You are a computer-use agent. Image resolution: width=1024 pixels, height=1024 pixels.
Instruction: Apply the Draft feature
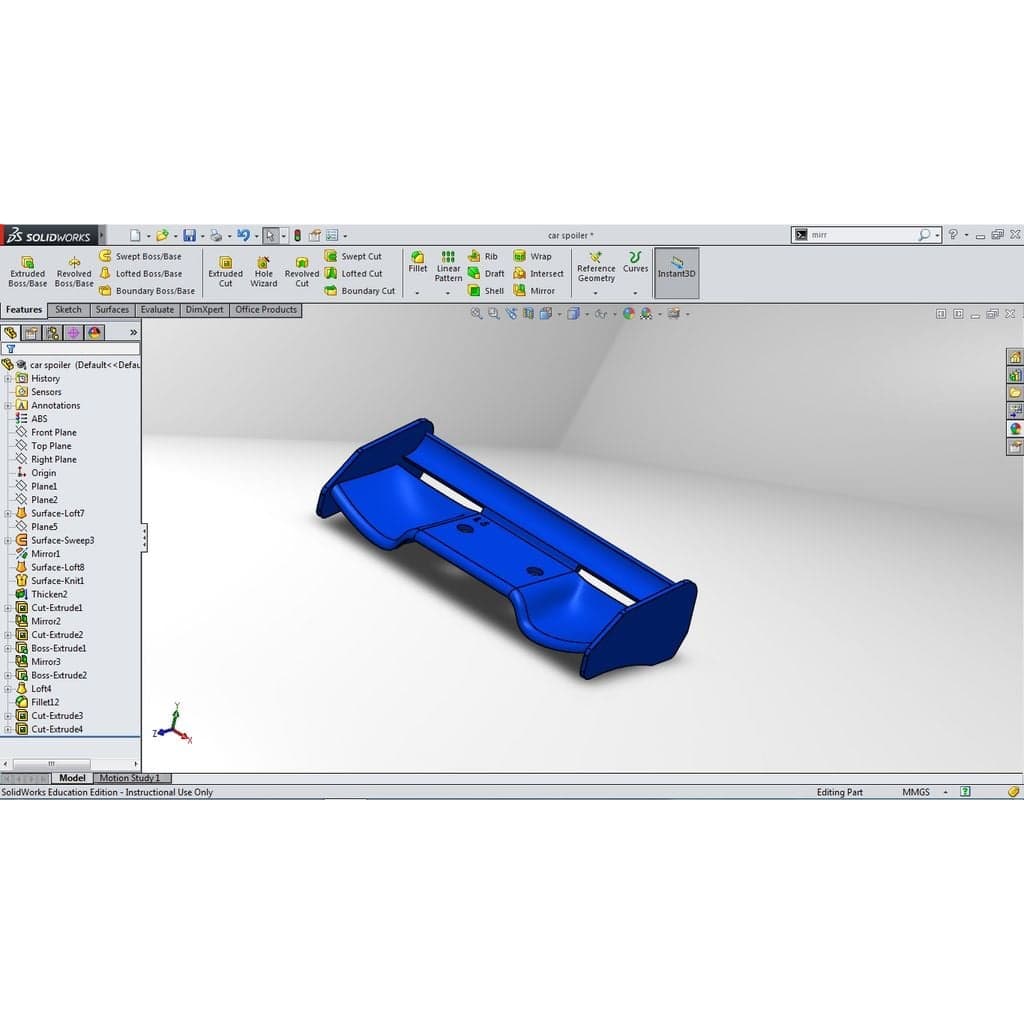click(x=487, y=274)
